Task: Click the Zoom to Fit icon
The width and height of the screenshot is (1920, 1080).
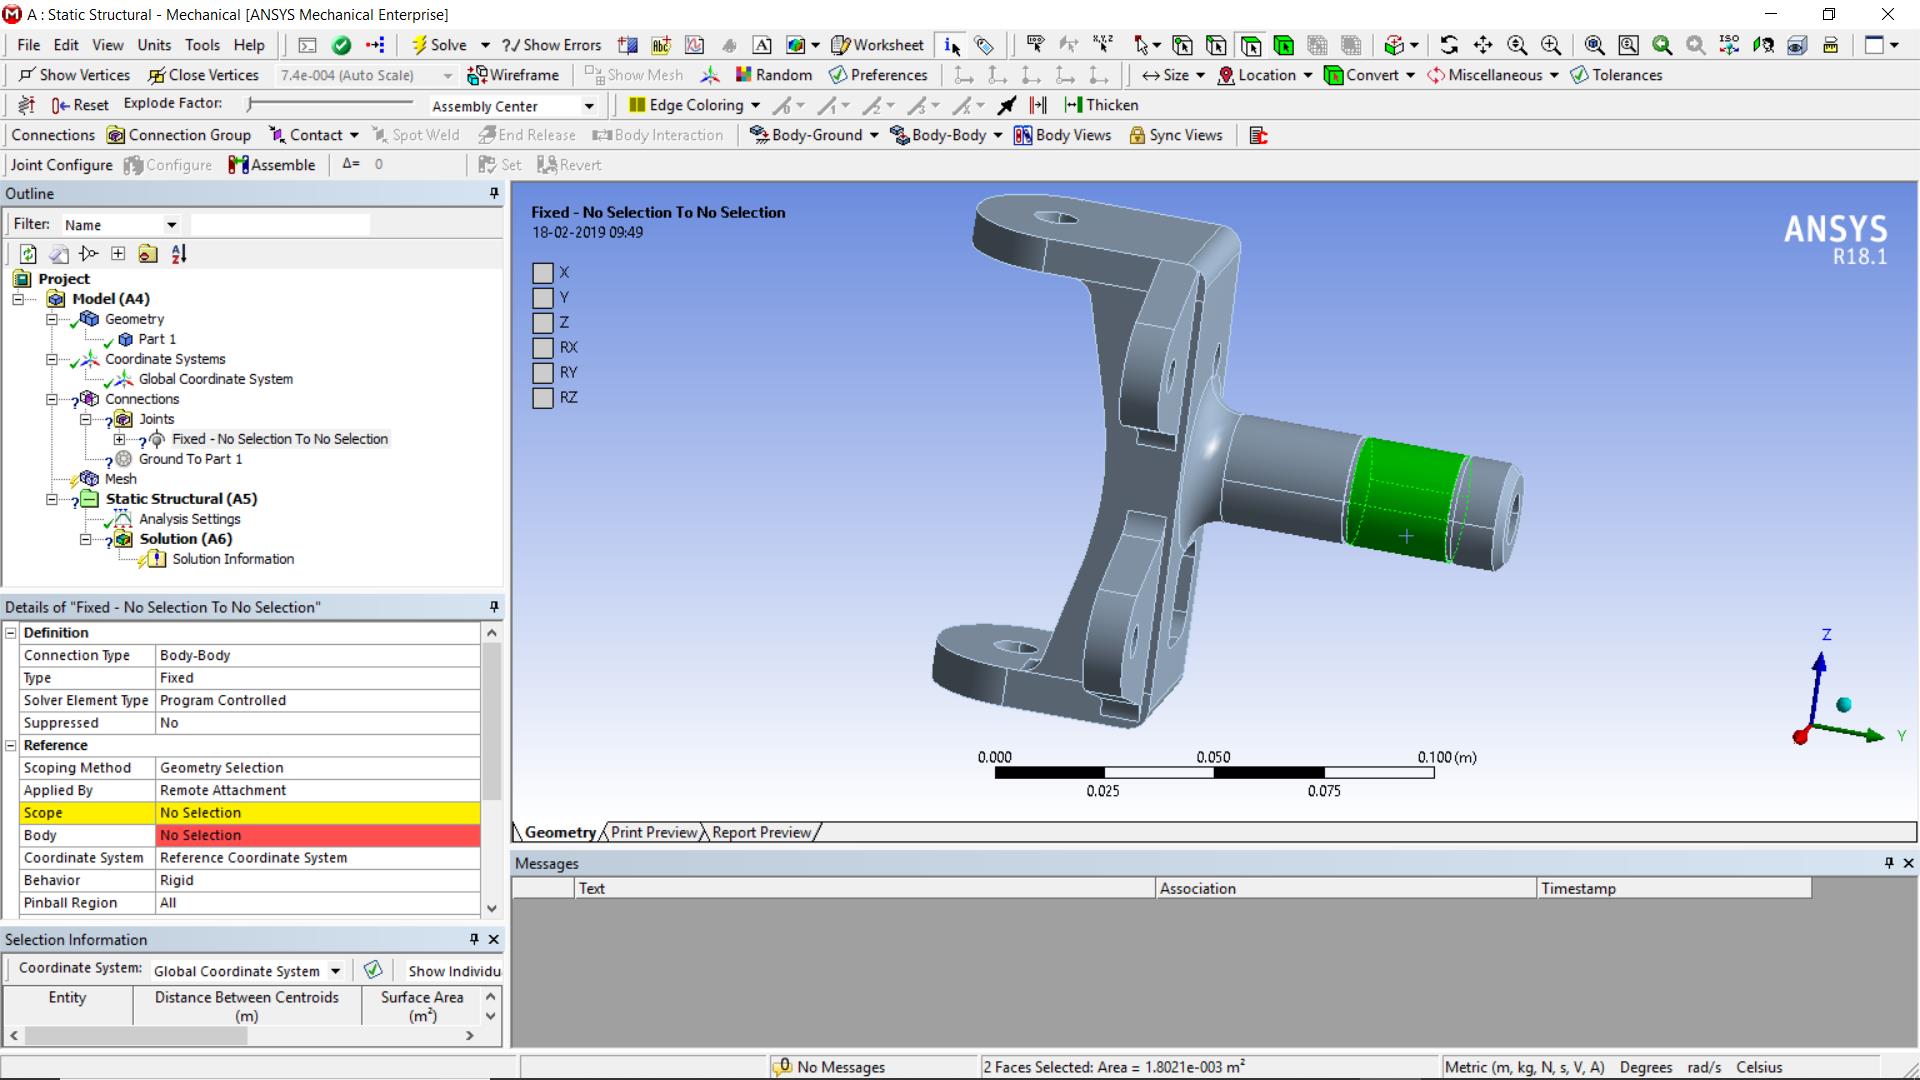Action: 1594,45
